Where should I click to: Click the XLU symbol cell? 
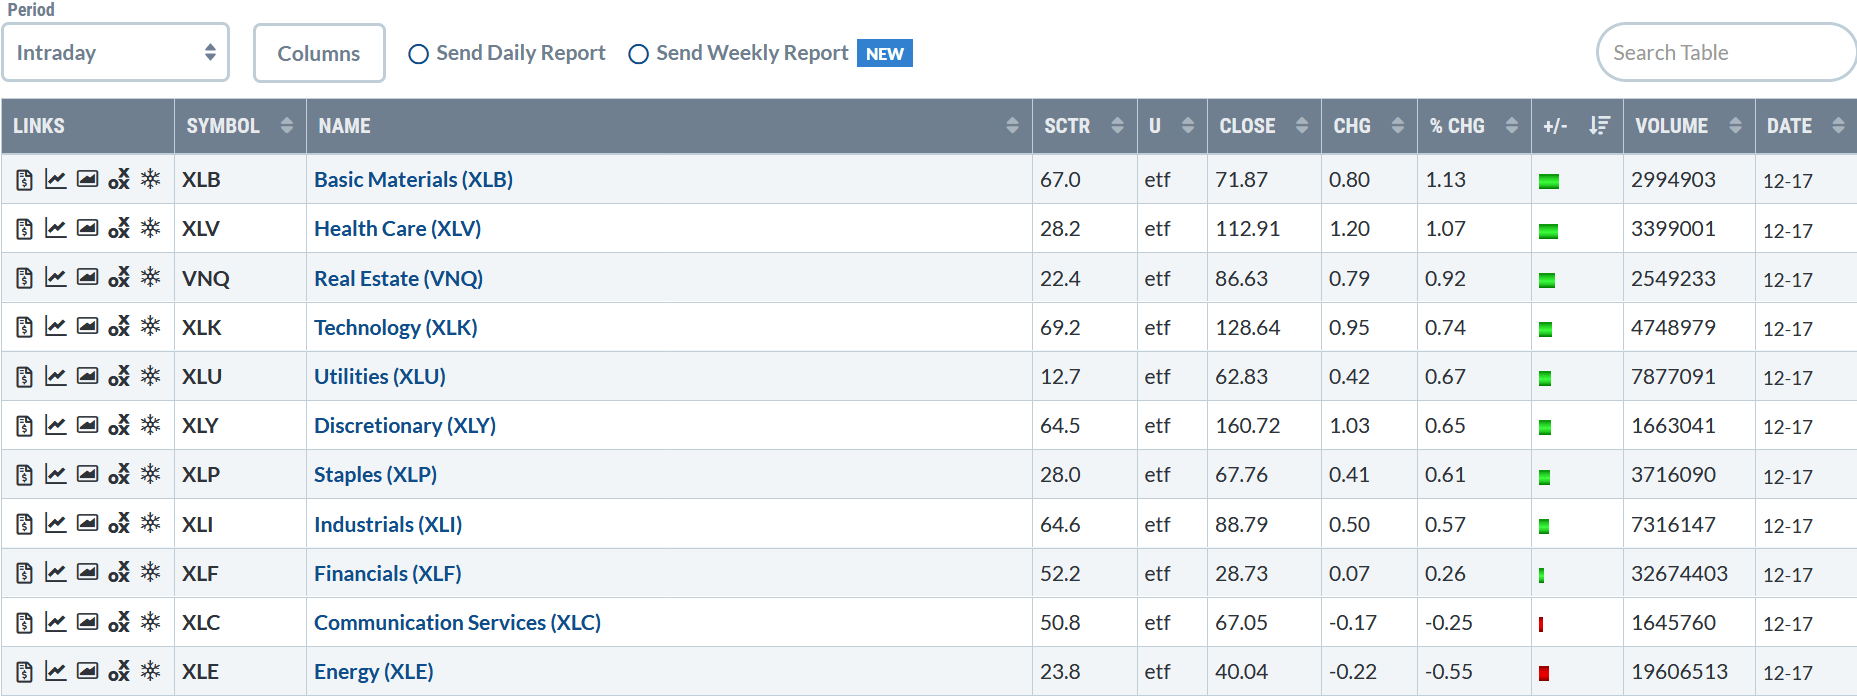click(x=240, y=377)
